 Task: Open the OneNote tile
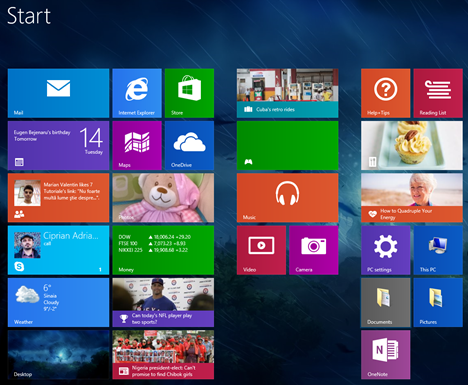coord(386,355)
